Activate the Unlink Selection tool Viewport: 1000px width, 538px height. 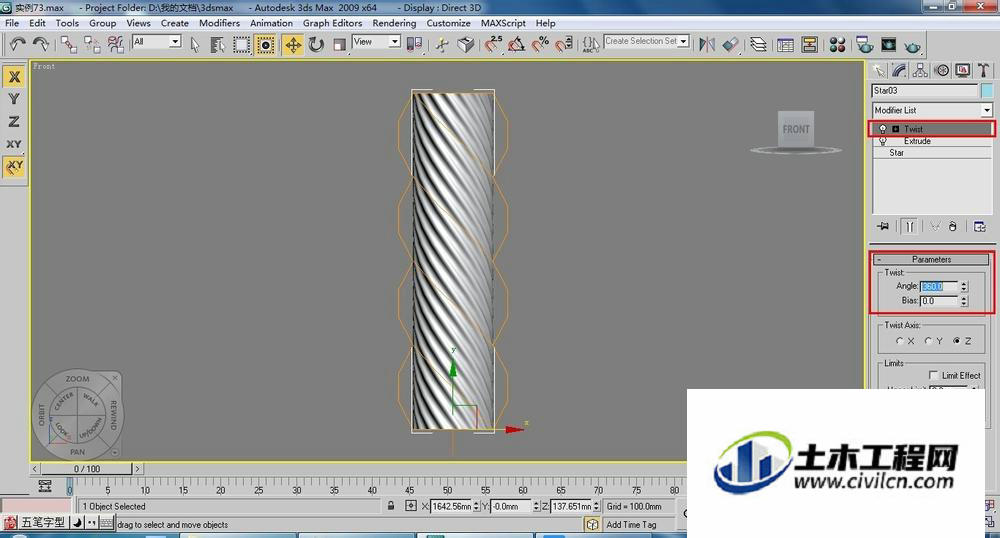click(x=92, y=44)
